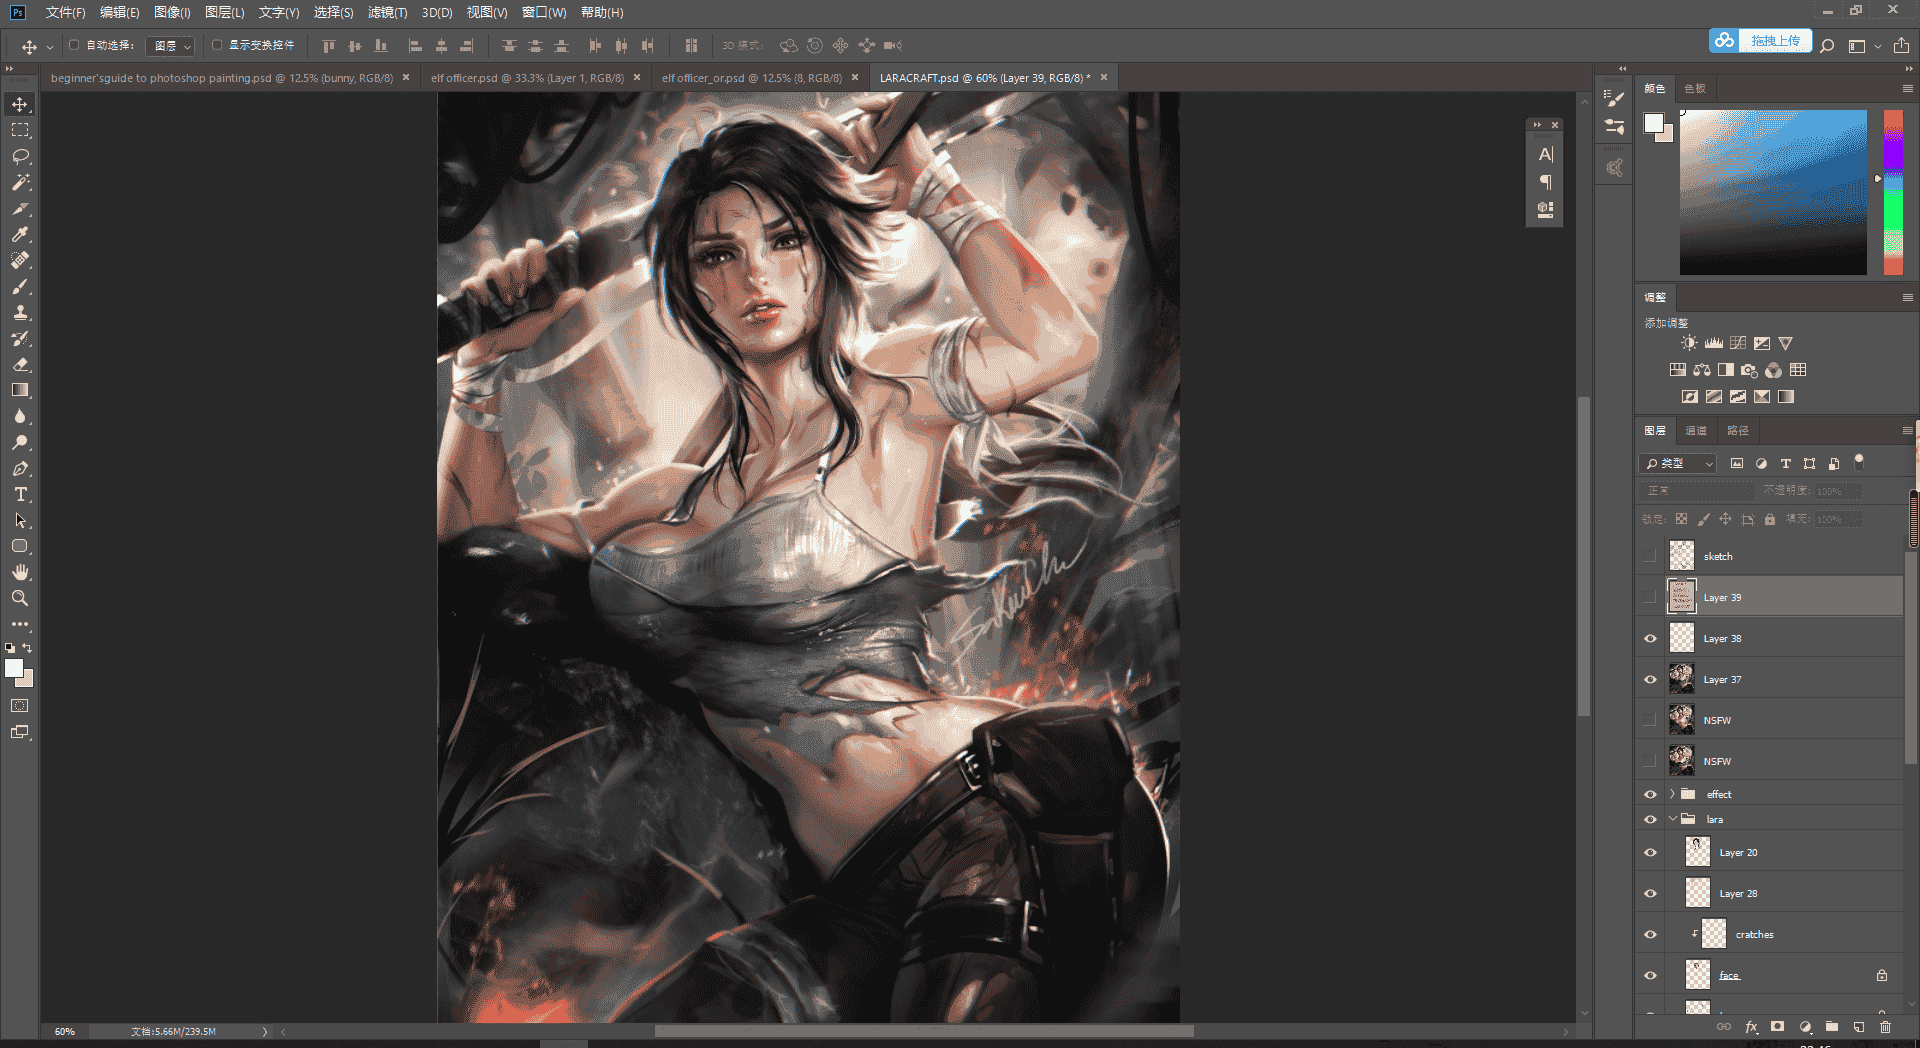Enable the 显示变换控件 checkbox

coord(217,45)
